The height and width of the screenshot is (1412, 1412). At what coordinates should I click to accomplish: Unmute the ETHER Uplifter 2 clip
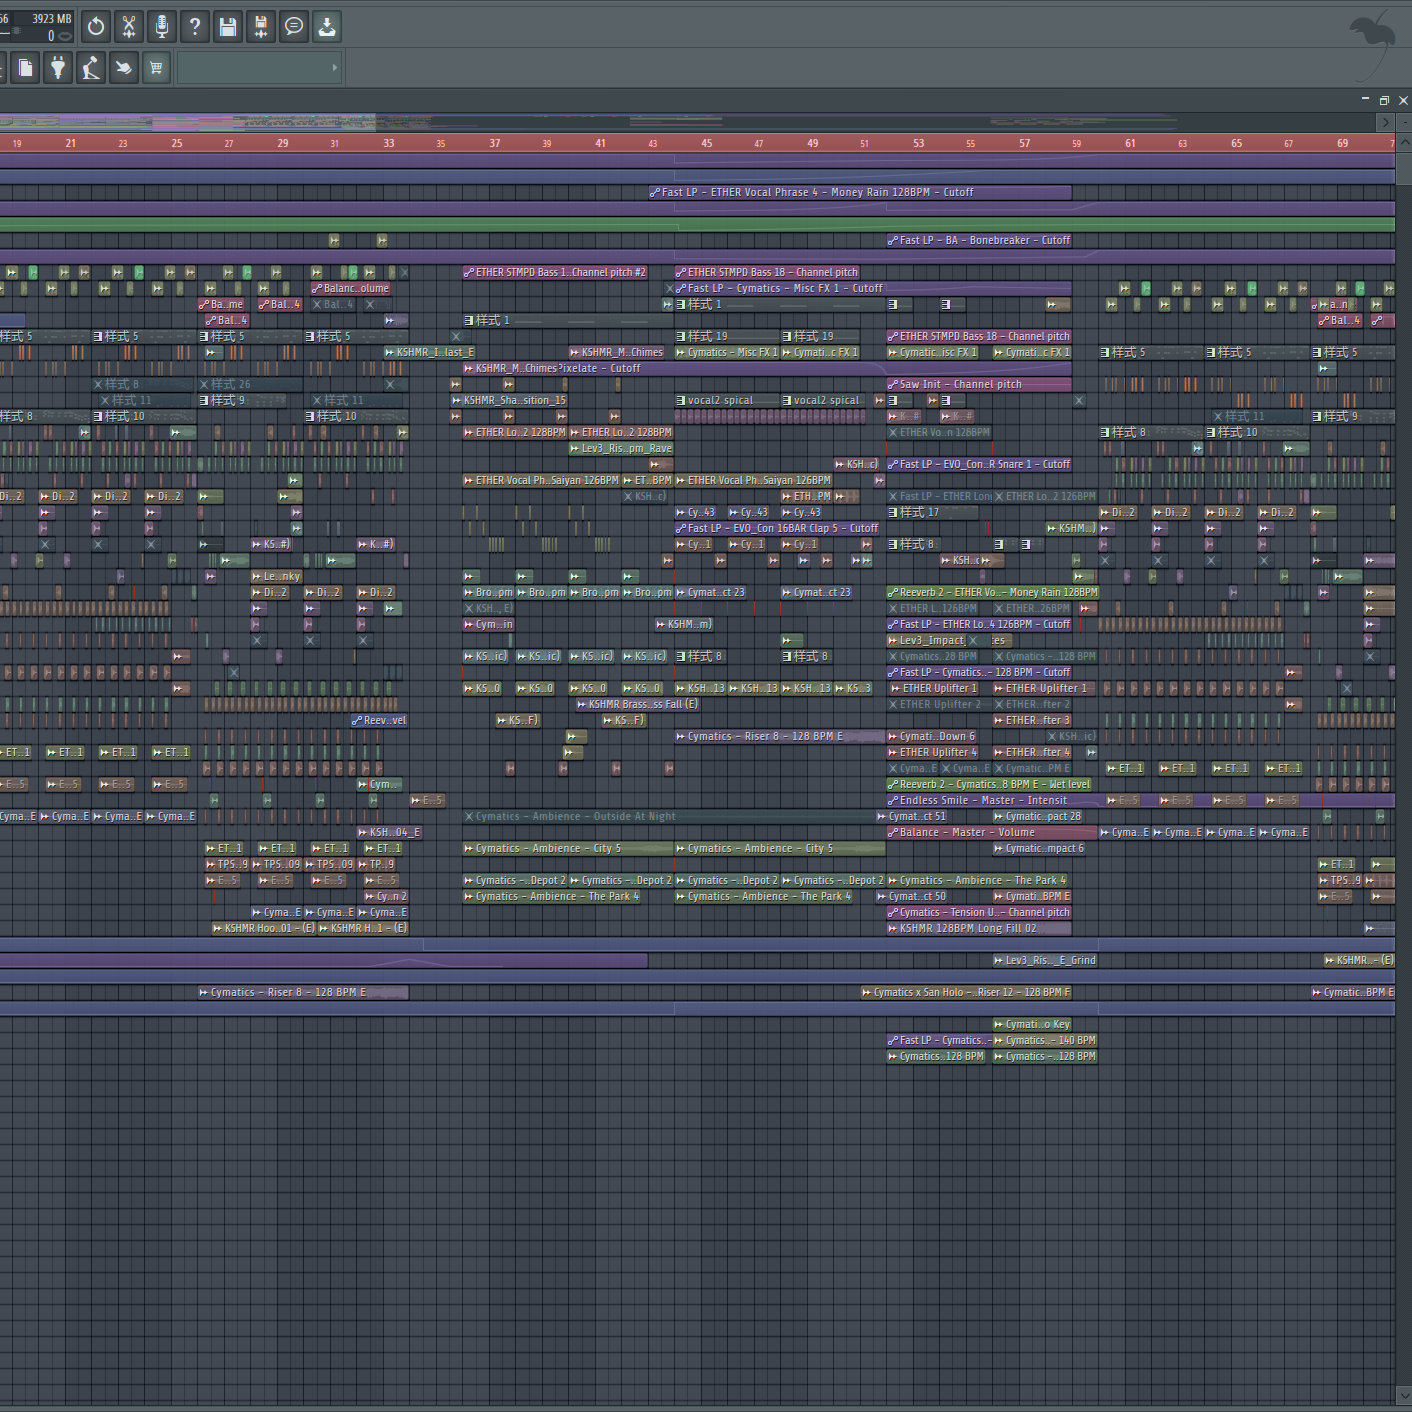pyautogui.click(x=895, y=704)
